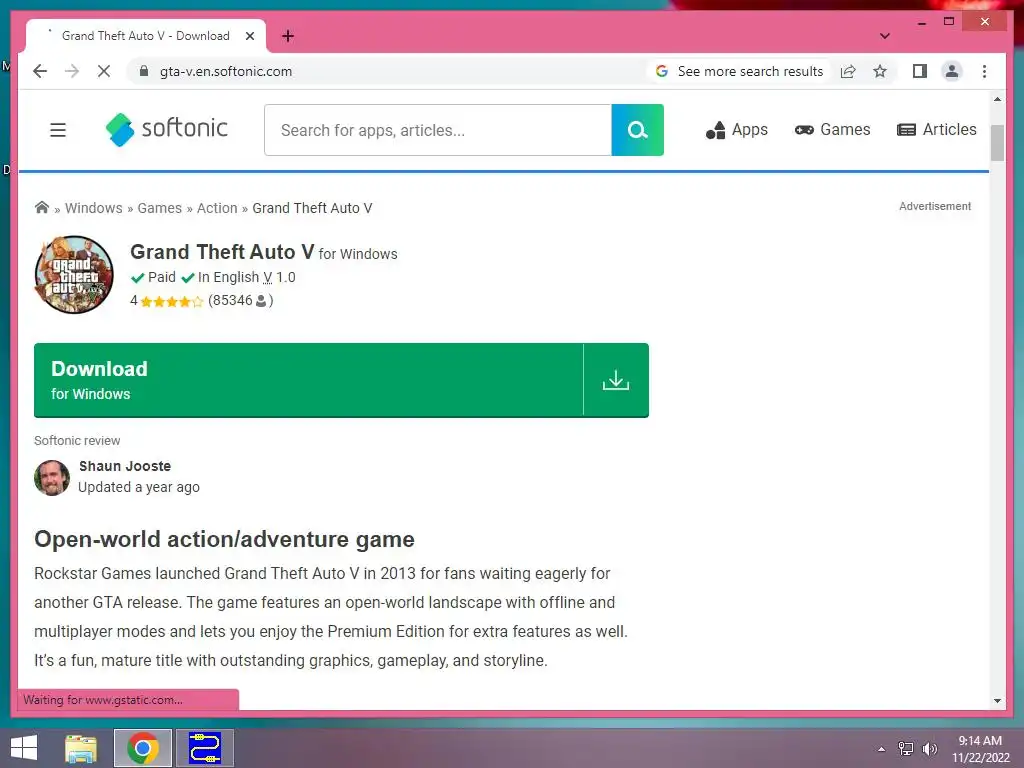Image resolution: width=1024 pixels, height=768 pixels.
Task: Click the version 'V 1.0' text
Action: (x=279, y=278)
